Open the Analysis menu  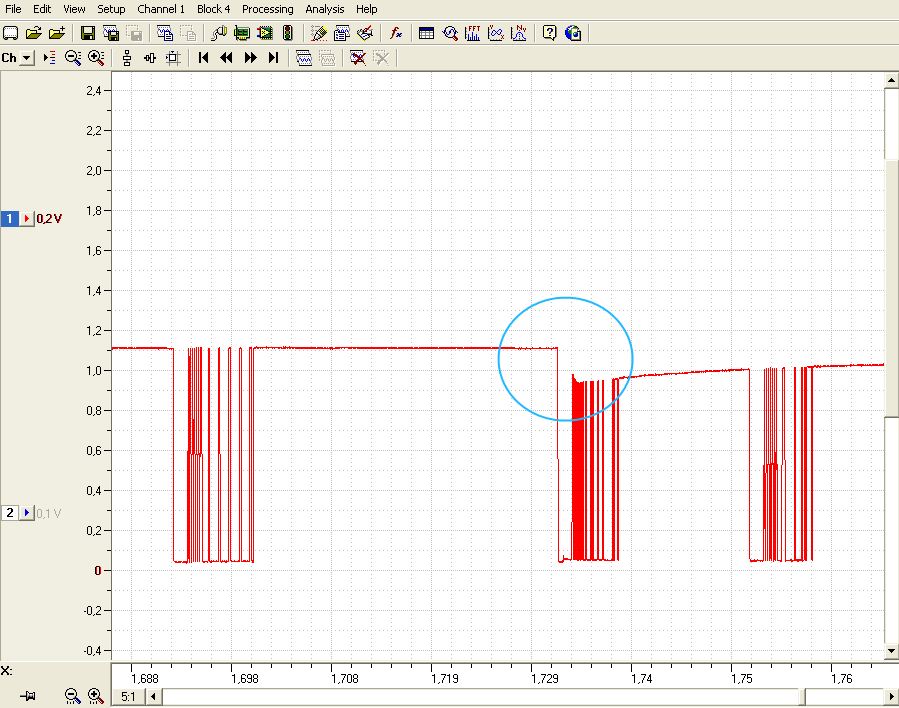(325, 9)
